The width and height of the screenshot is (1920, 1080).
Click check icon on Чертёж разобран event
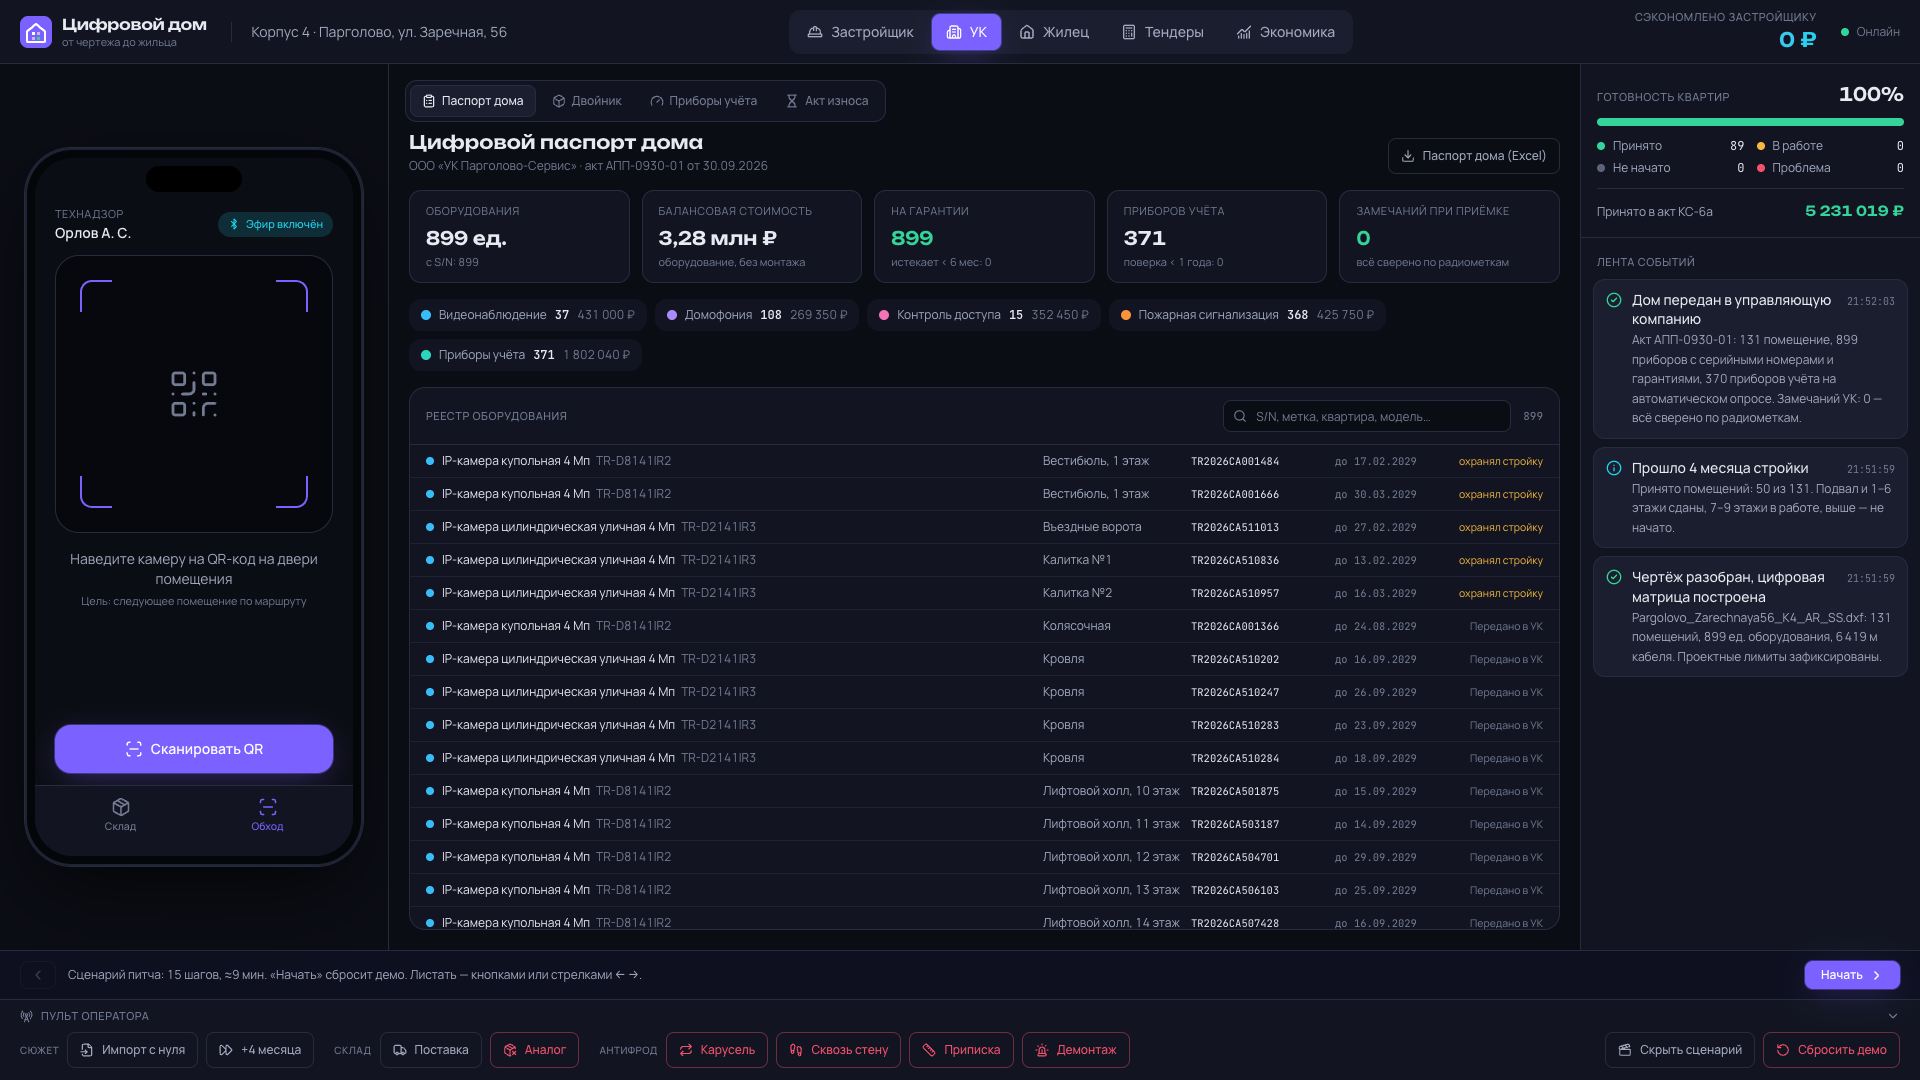point(1614,577)
